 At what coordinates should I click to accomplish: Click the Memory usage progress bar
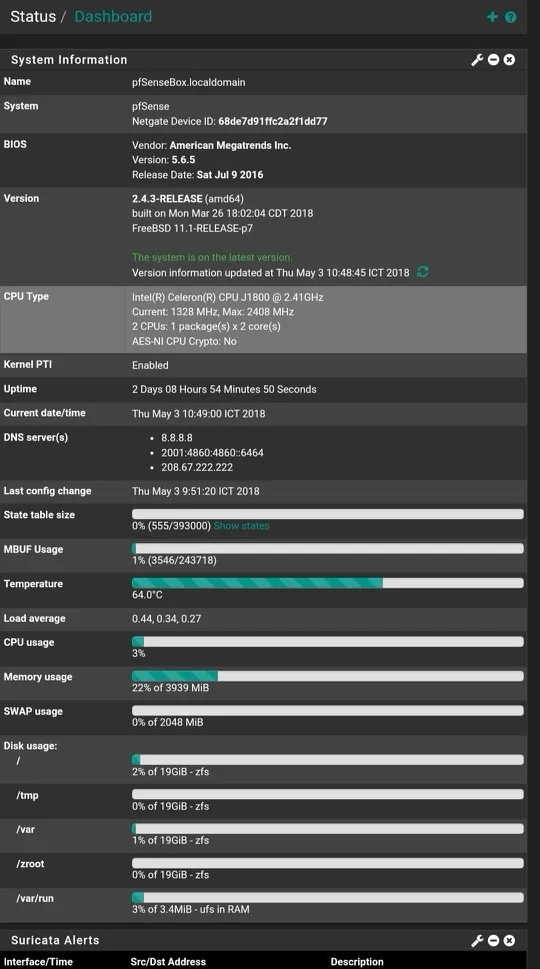coord(327,676)
